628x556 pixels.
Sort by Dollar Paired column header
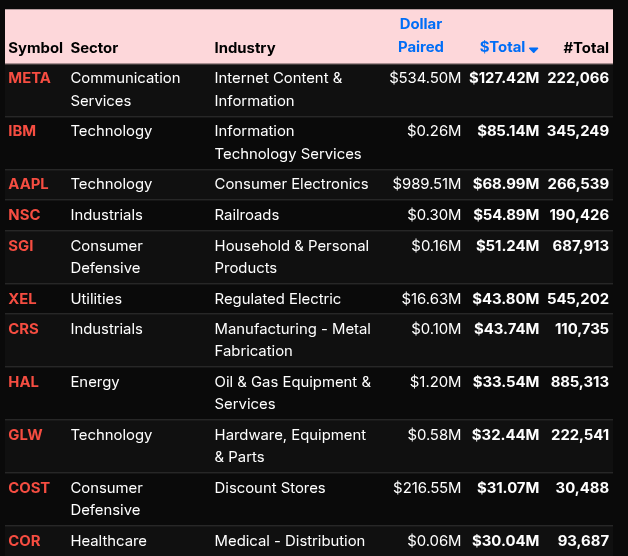pos(420,35)
